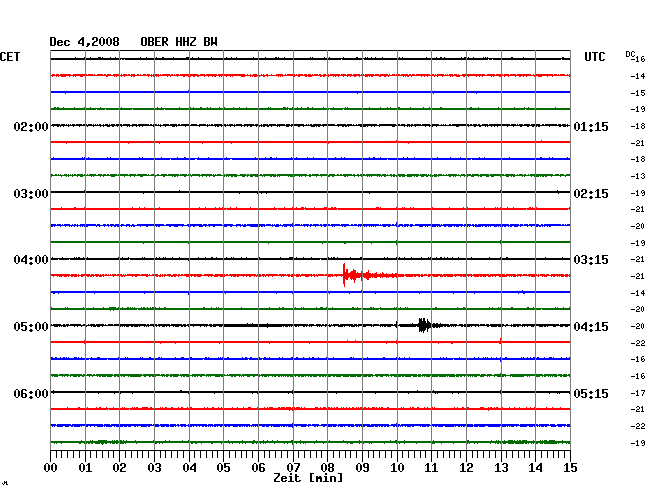Screen dimensions: 650x494
Task: Click the CET time label "06:00"
Action: pos(31,393)
